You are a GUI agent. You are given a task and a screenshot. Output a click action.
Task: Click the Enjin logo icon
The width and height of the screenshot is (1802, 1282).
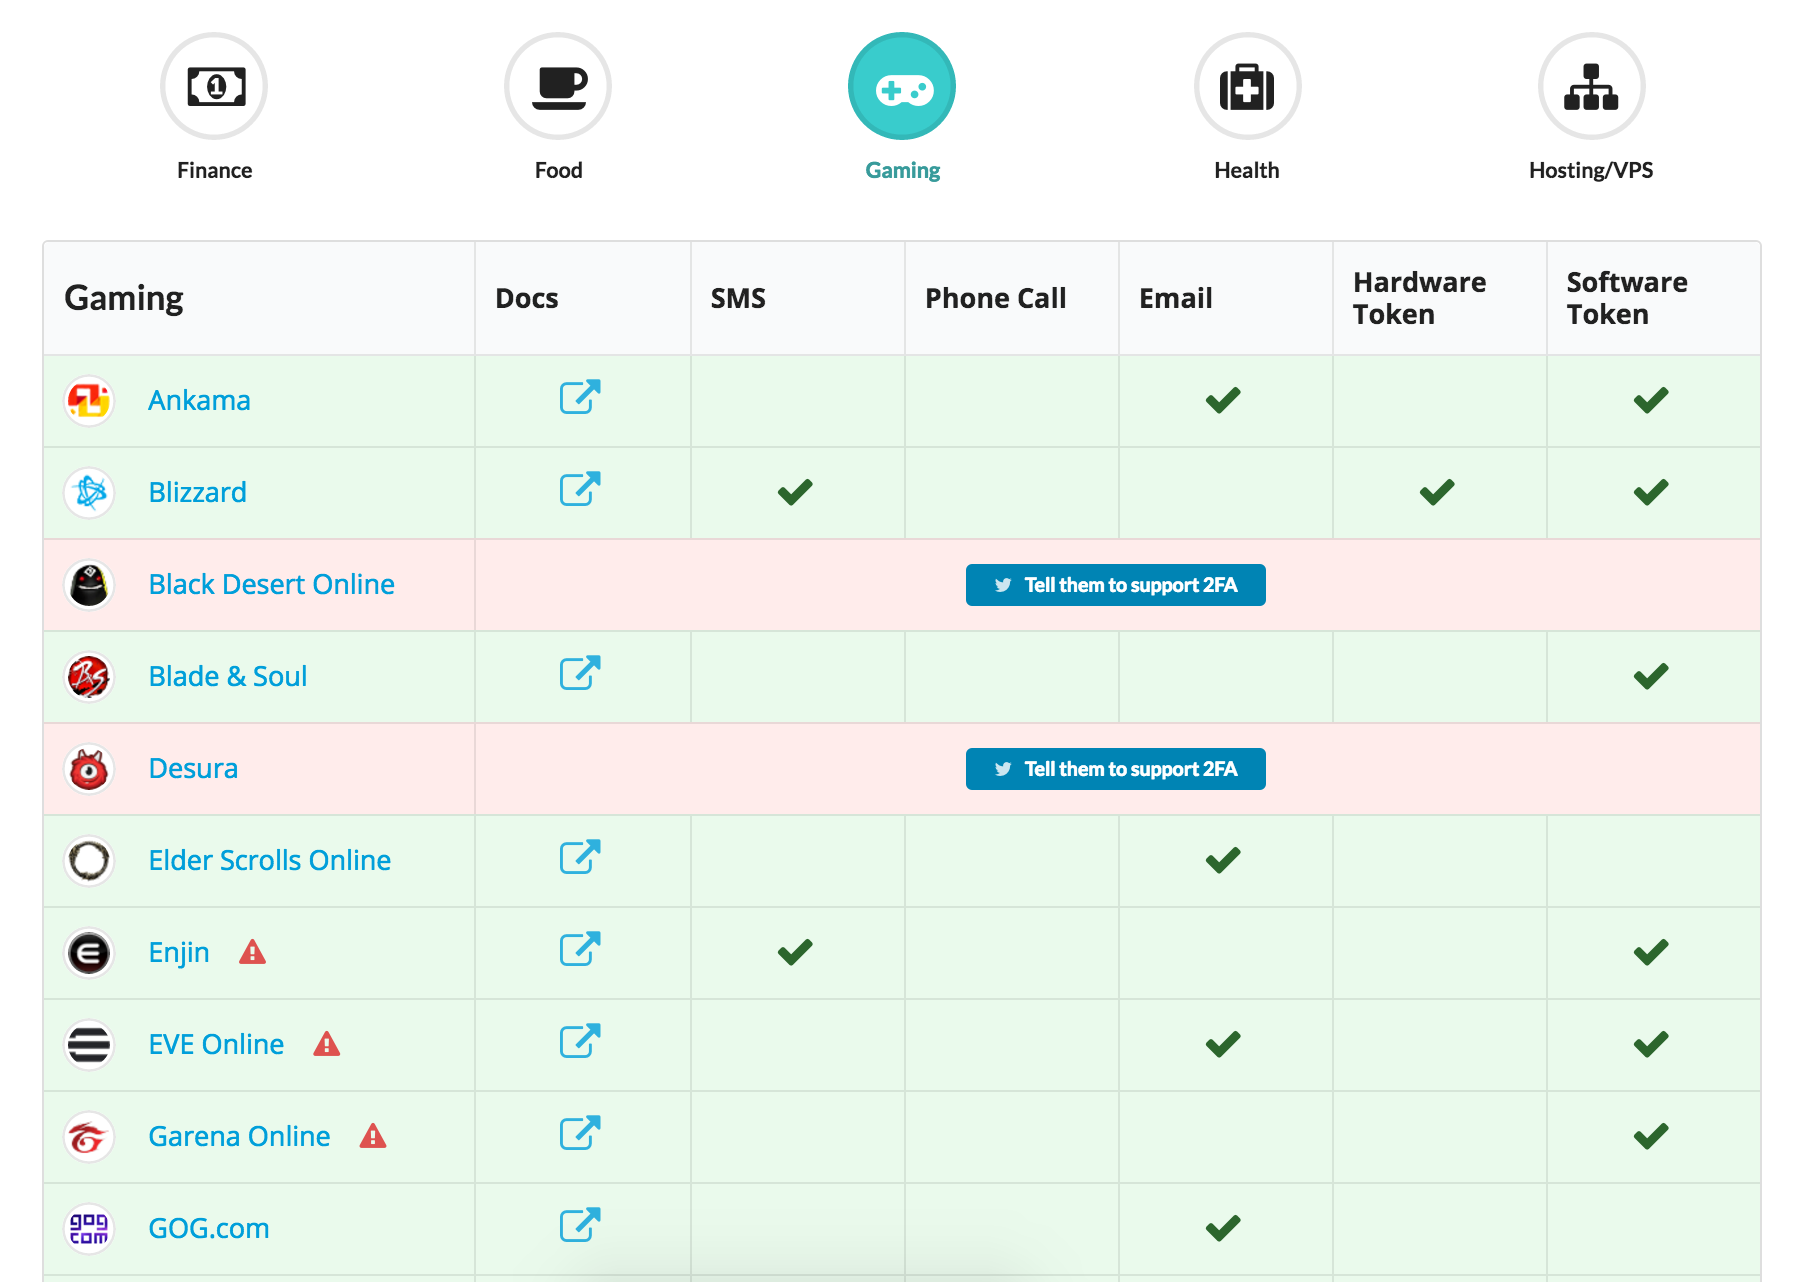coord(89,953)
